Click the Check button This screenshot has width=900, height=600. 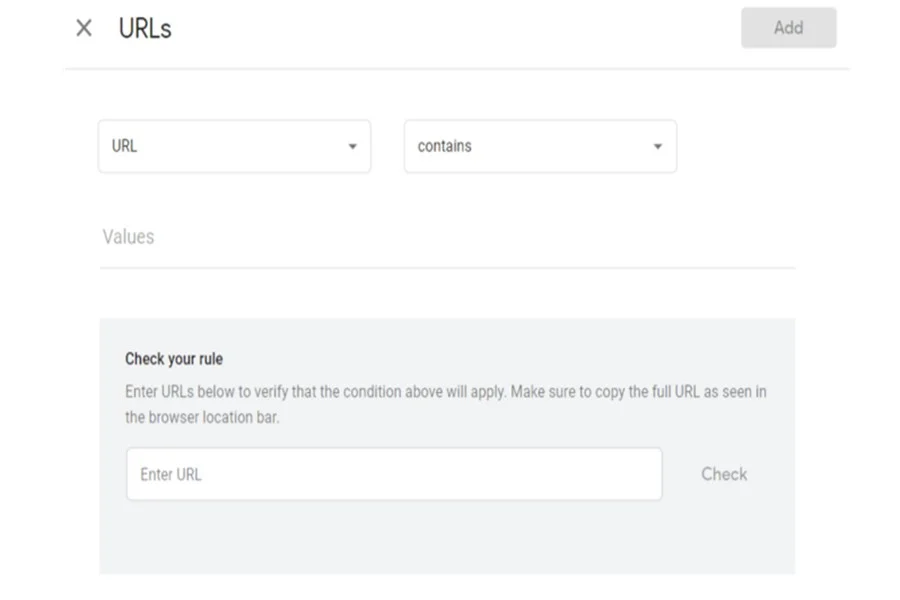pos(724,474)
